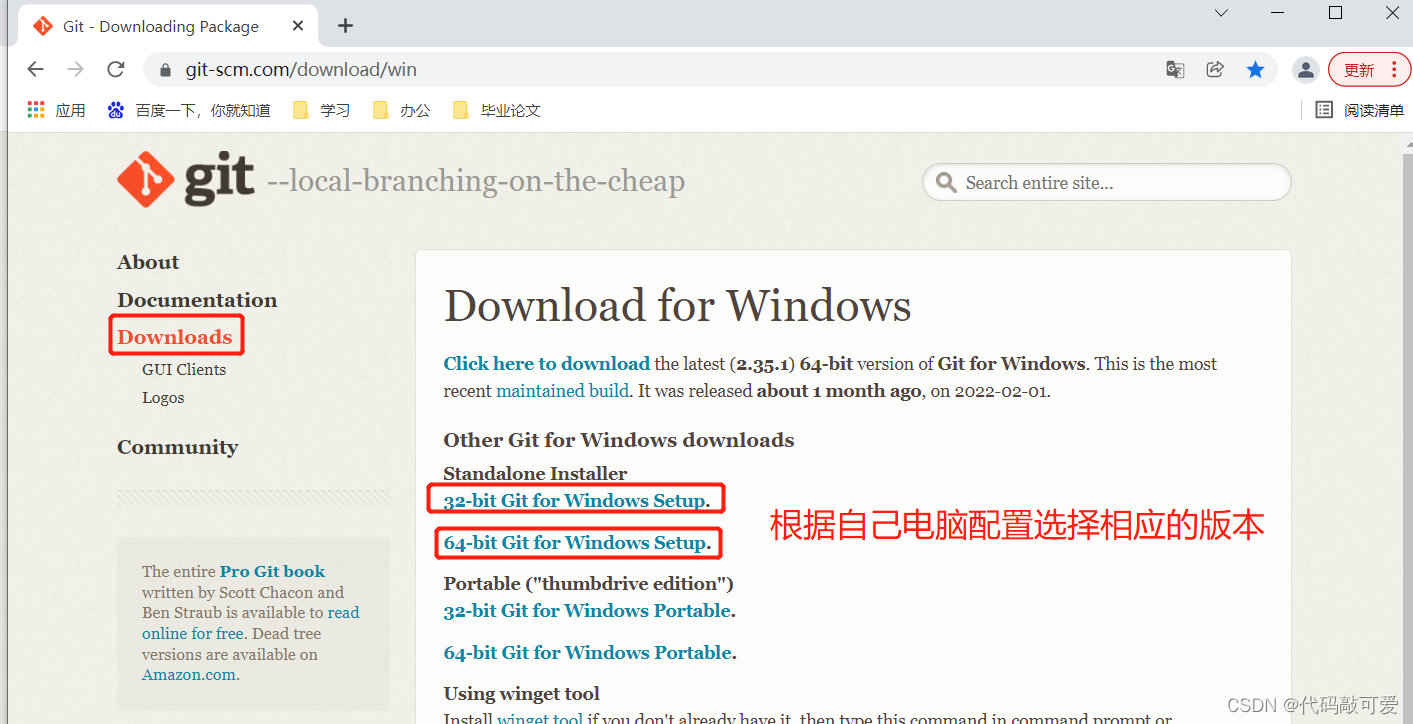The width and height of the screenshot is (1413, 724).
Task: Open the Pro Git book link
Action: pos(272,572)
